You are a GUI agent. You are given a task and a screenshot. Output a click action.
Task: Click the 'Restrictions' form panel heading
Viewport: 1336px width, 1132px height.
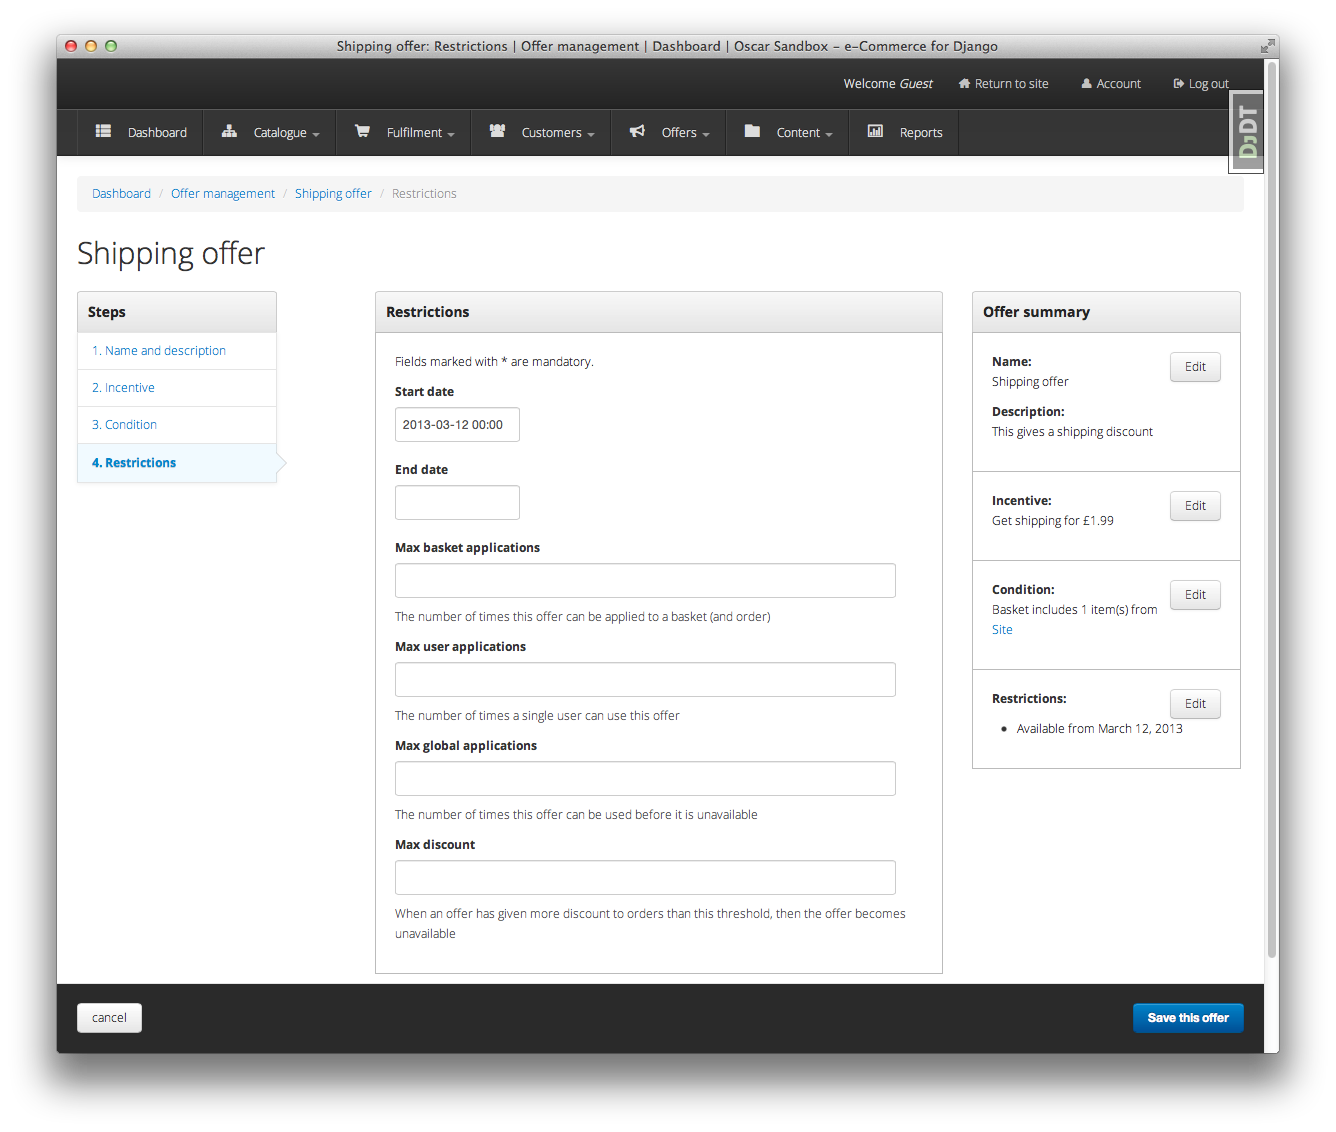(427, 312)
